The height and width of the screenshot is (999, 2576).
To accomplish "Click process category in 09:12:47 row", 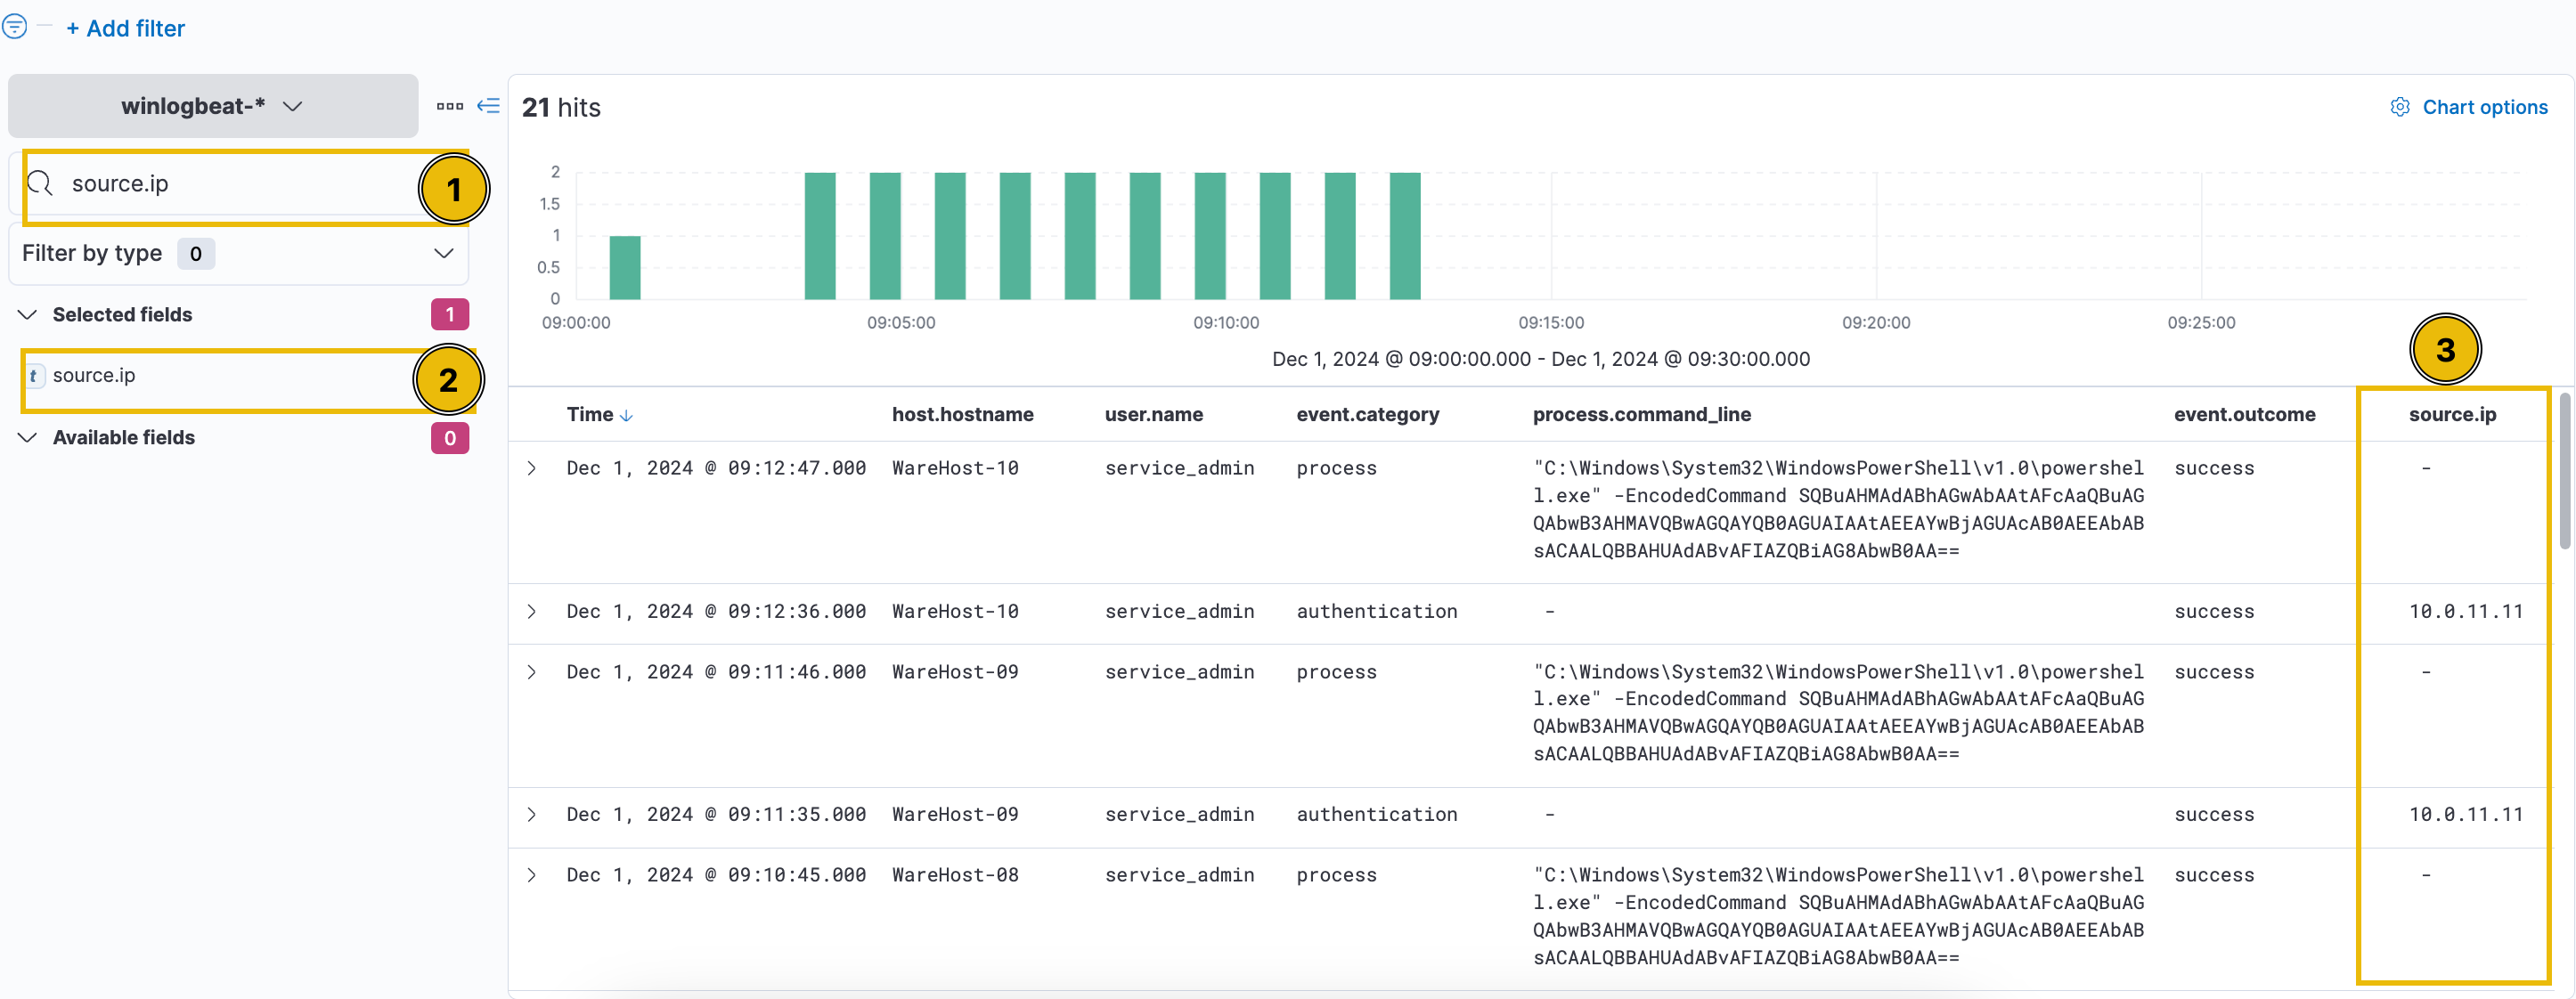I will coord(1337,468).
